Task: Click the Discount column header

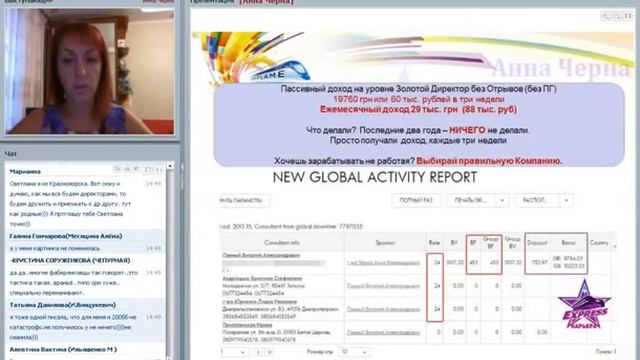Action: pos(537,242)
